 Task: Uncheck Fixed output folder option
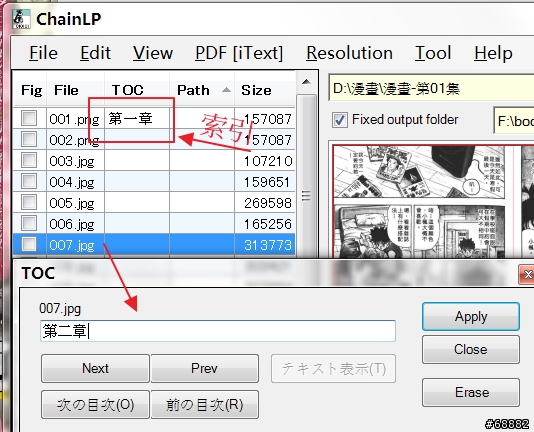pos(340,120)
